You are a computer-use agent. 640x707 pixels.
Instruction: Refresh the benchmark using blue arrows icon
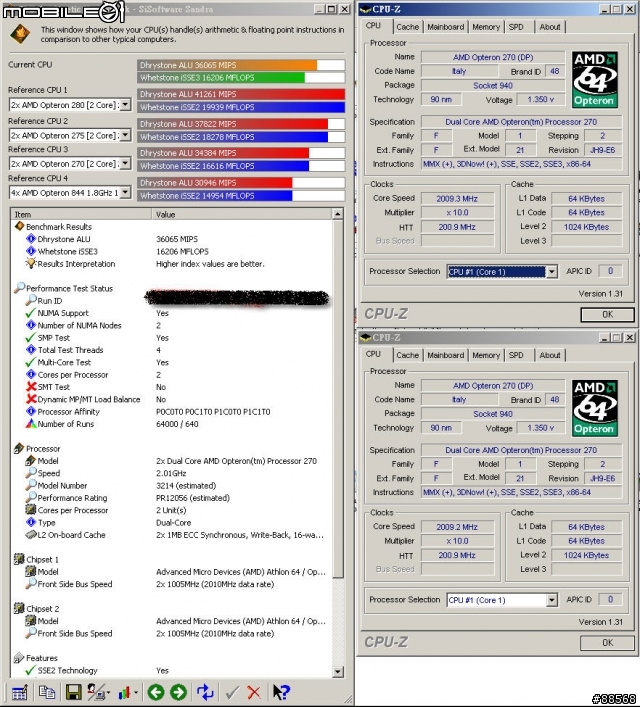[205, 692]
